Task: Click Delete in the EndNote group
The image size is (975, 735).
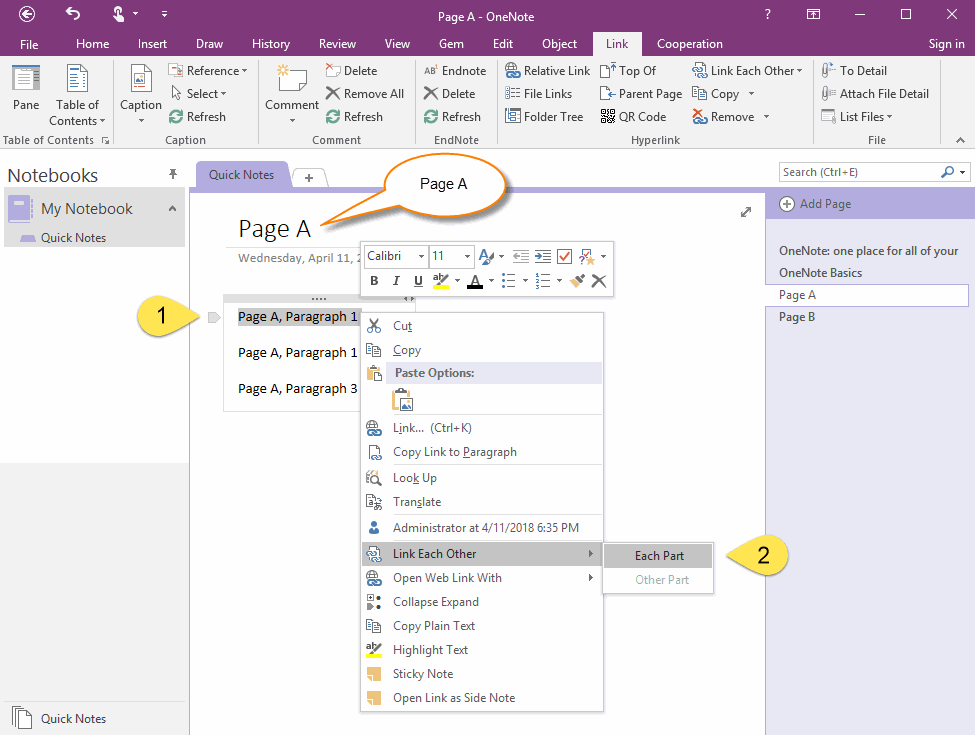Action: pyautogui.click(x=450, y=94)
